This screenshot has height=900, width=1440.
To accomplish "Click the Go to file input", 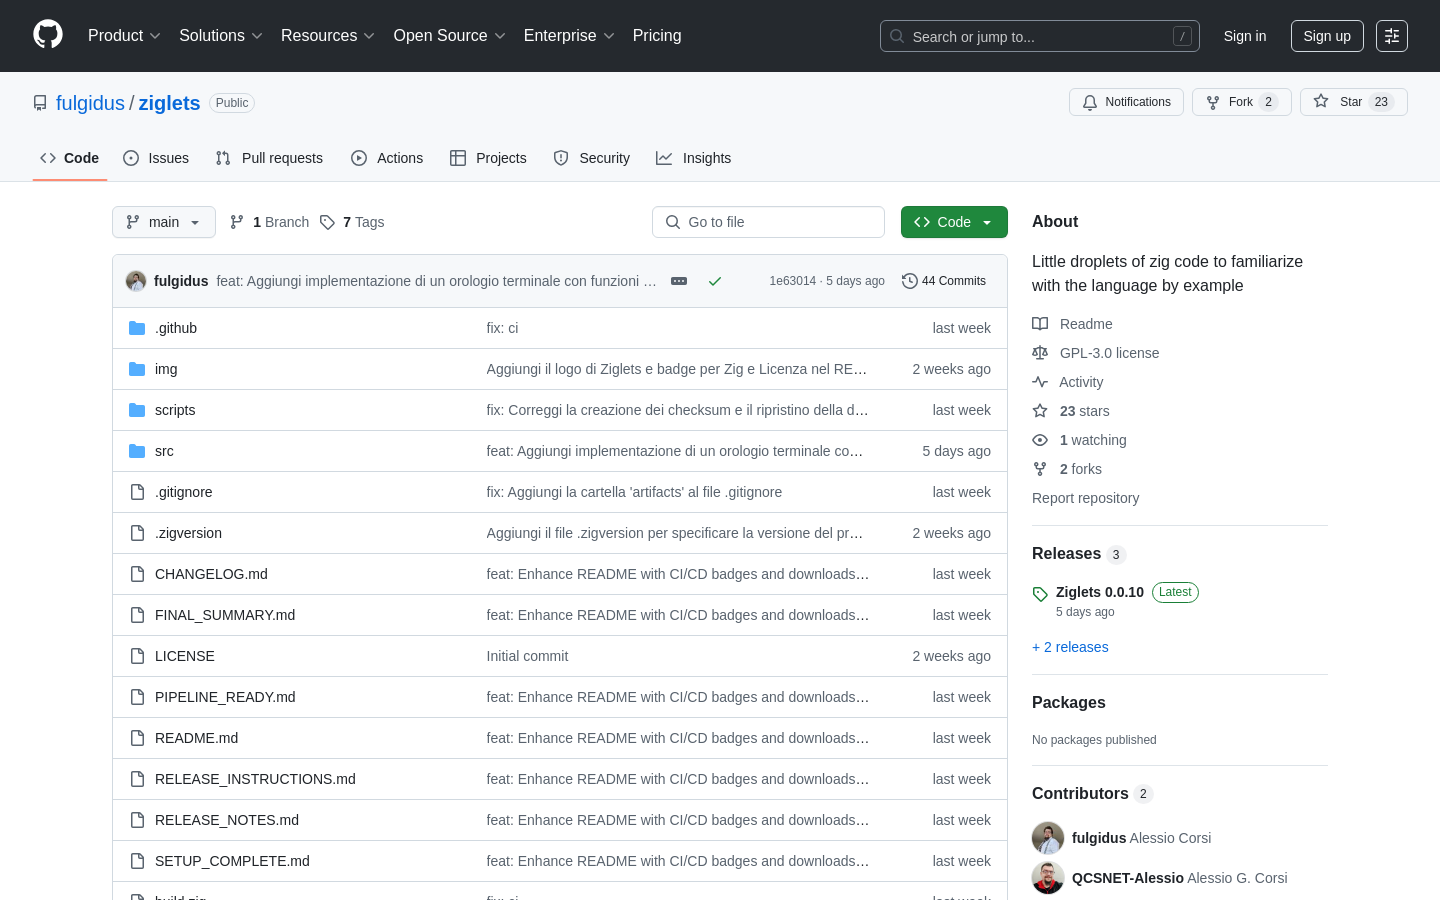I will (x=768, y=222).
